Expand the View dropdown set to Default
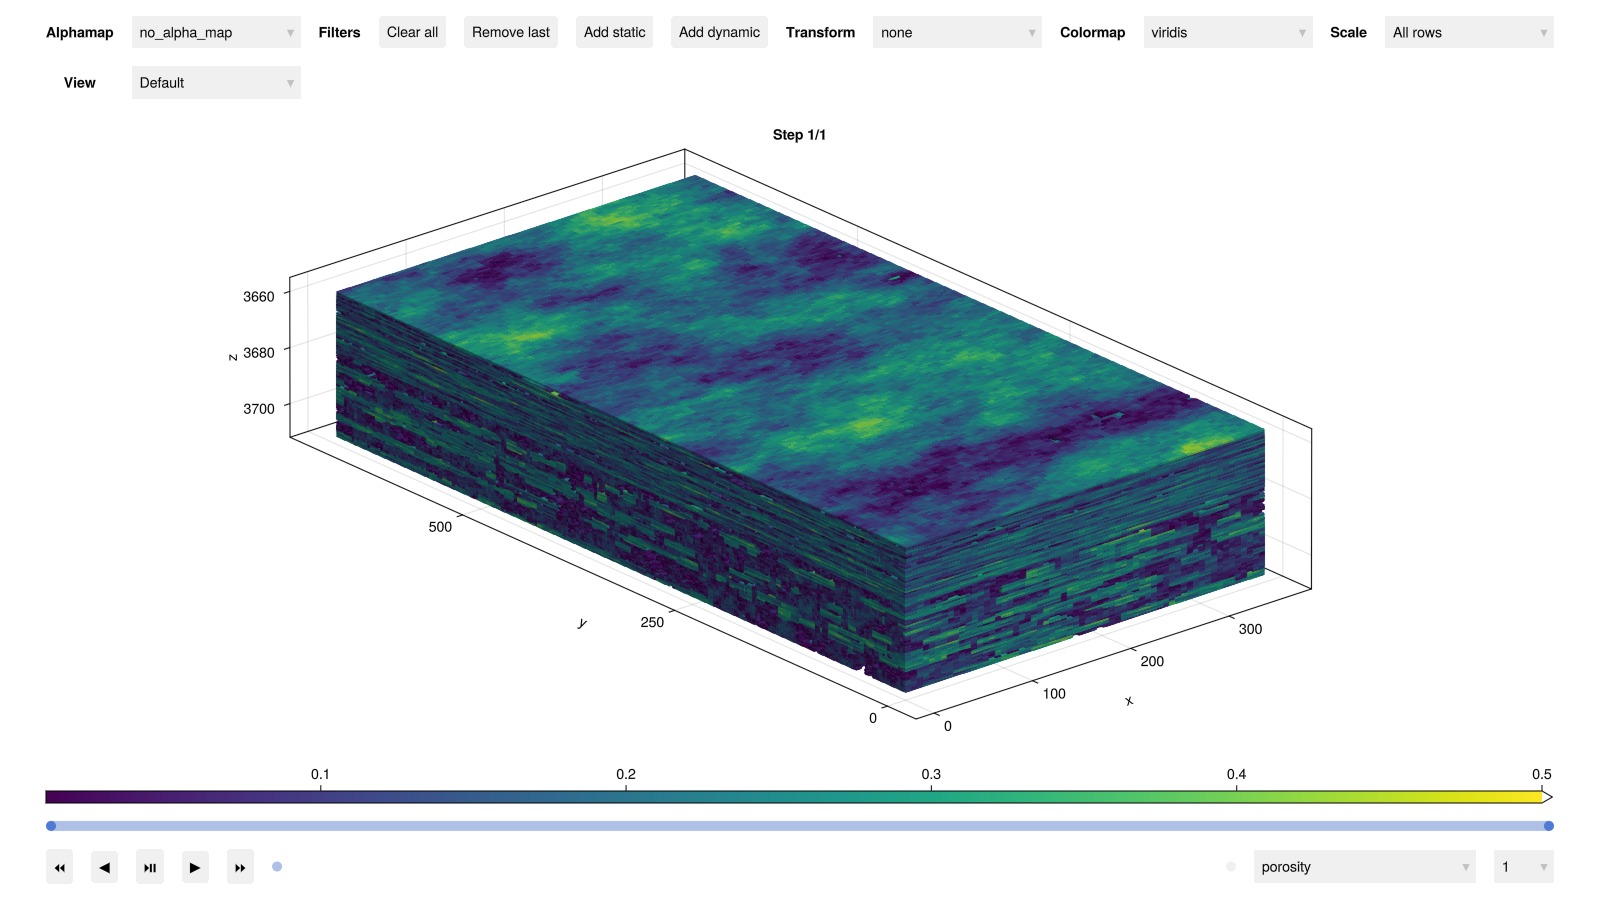 (216, 83)
